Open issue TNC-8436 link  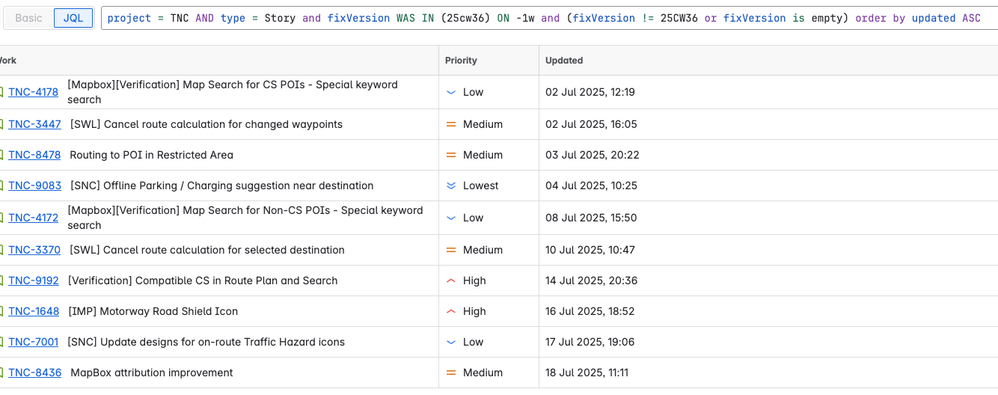(35, 373)
